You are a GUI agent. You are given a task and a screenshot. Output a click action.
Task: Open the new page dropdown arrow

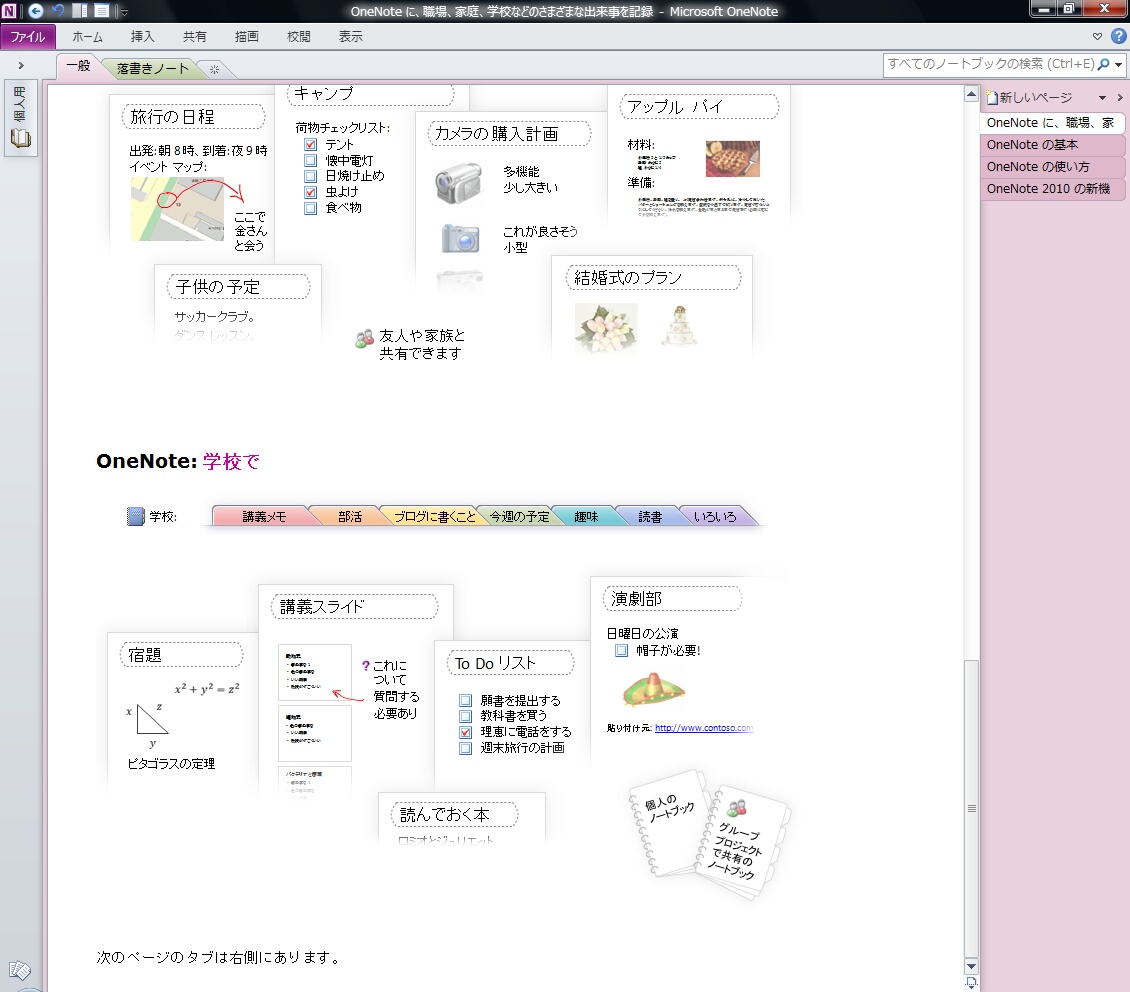1102,98
